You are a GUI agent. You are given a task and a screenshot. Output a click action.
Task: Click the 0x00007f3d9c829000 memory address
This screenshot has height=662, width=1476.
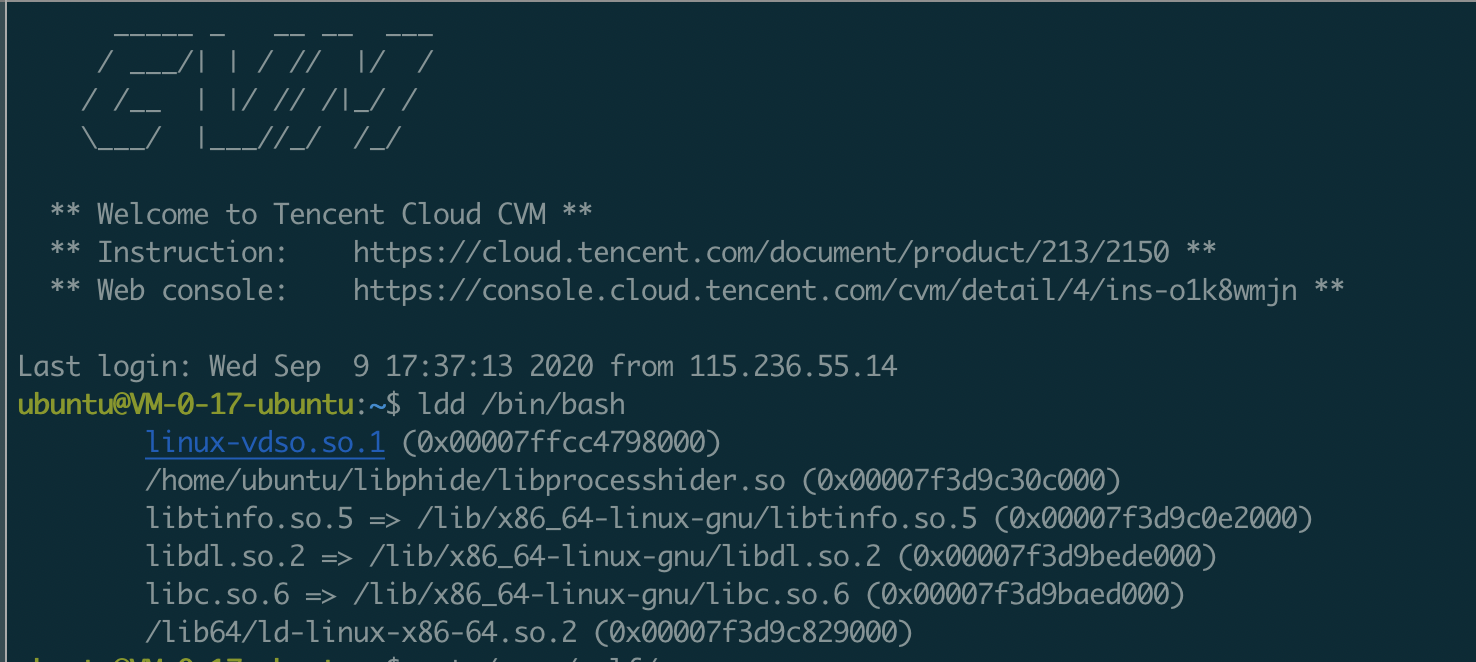tap(753, 632)
